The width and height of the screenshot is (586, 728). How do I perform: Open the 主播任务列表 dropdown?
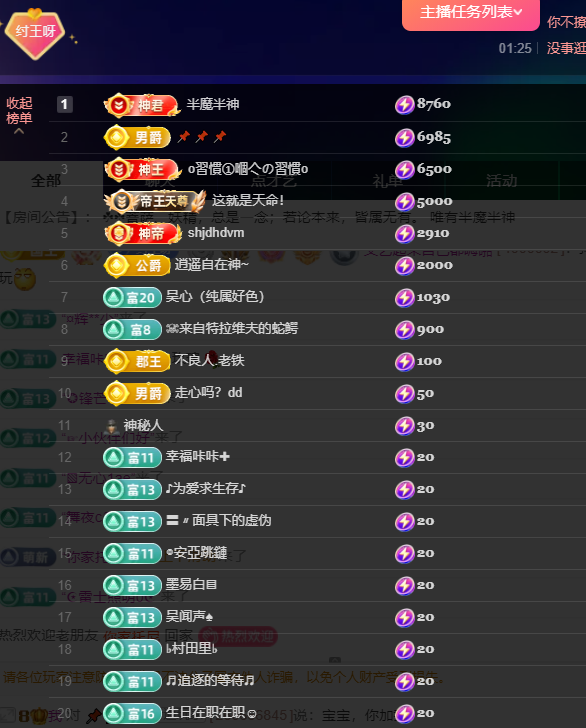pyautogui.click(x=470, y=13)
